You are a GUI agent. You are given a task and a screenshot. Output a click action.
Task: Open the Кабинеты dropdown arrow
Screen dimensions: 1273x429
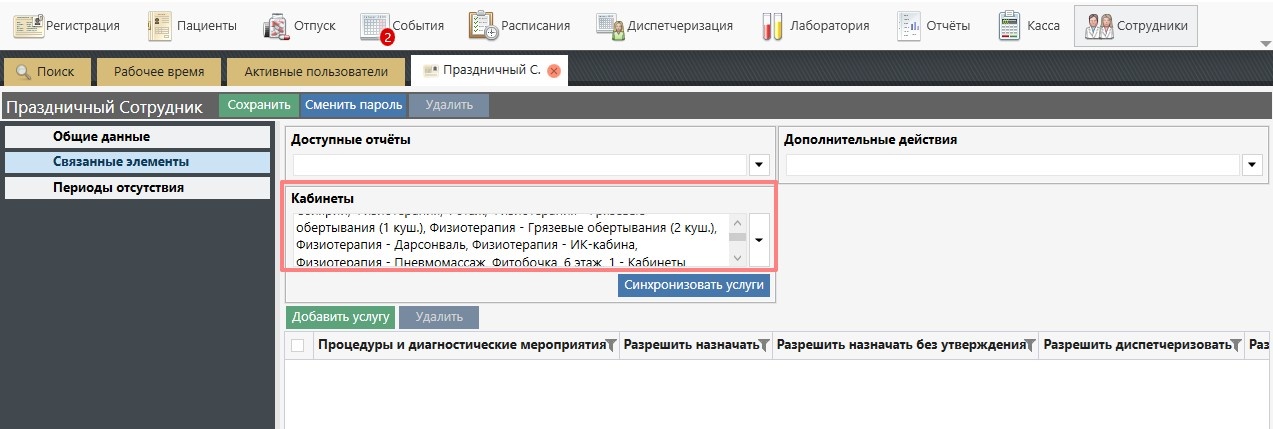tap(758, 240)
